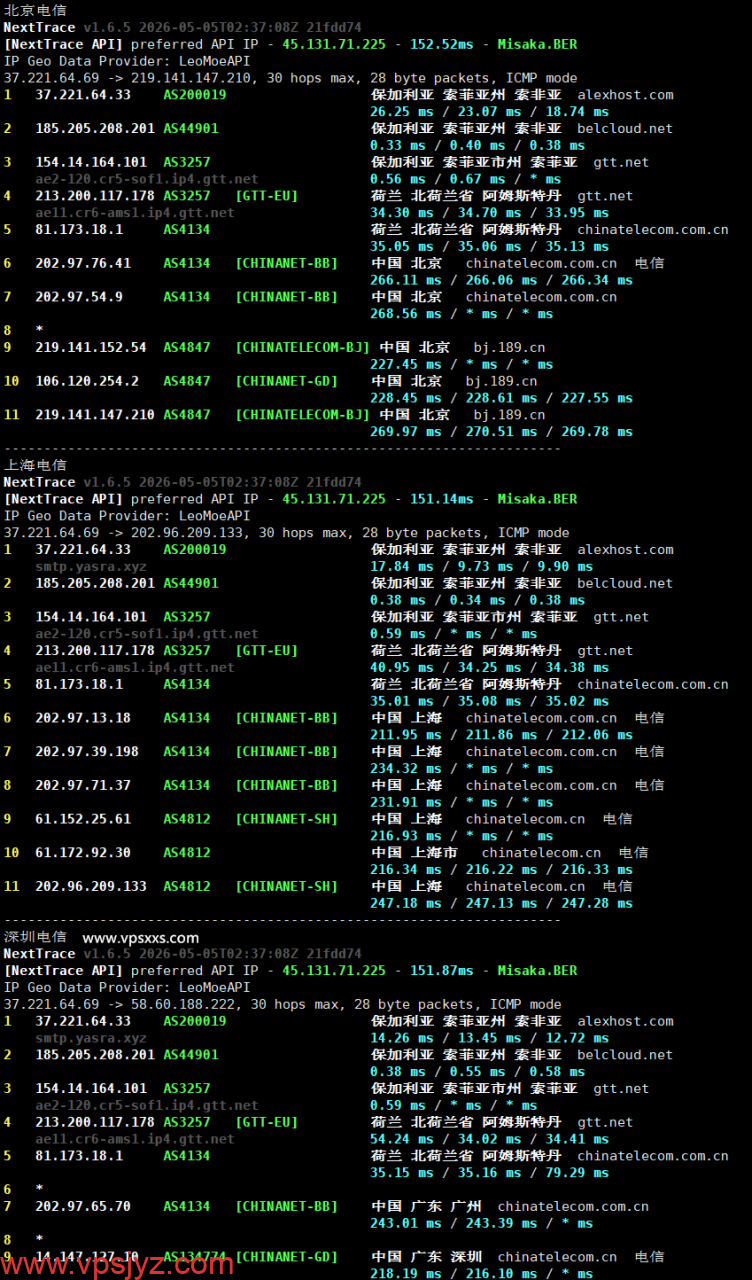Select latency 35.01 ms / 35.08 ms / 35.02 ms
Image resolution: width=752 pixels, height=1280 pixels.
489,701
